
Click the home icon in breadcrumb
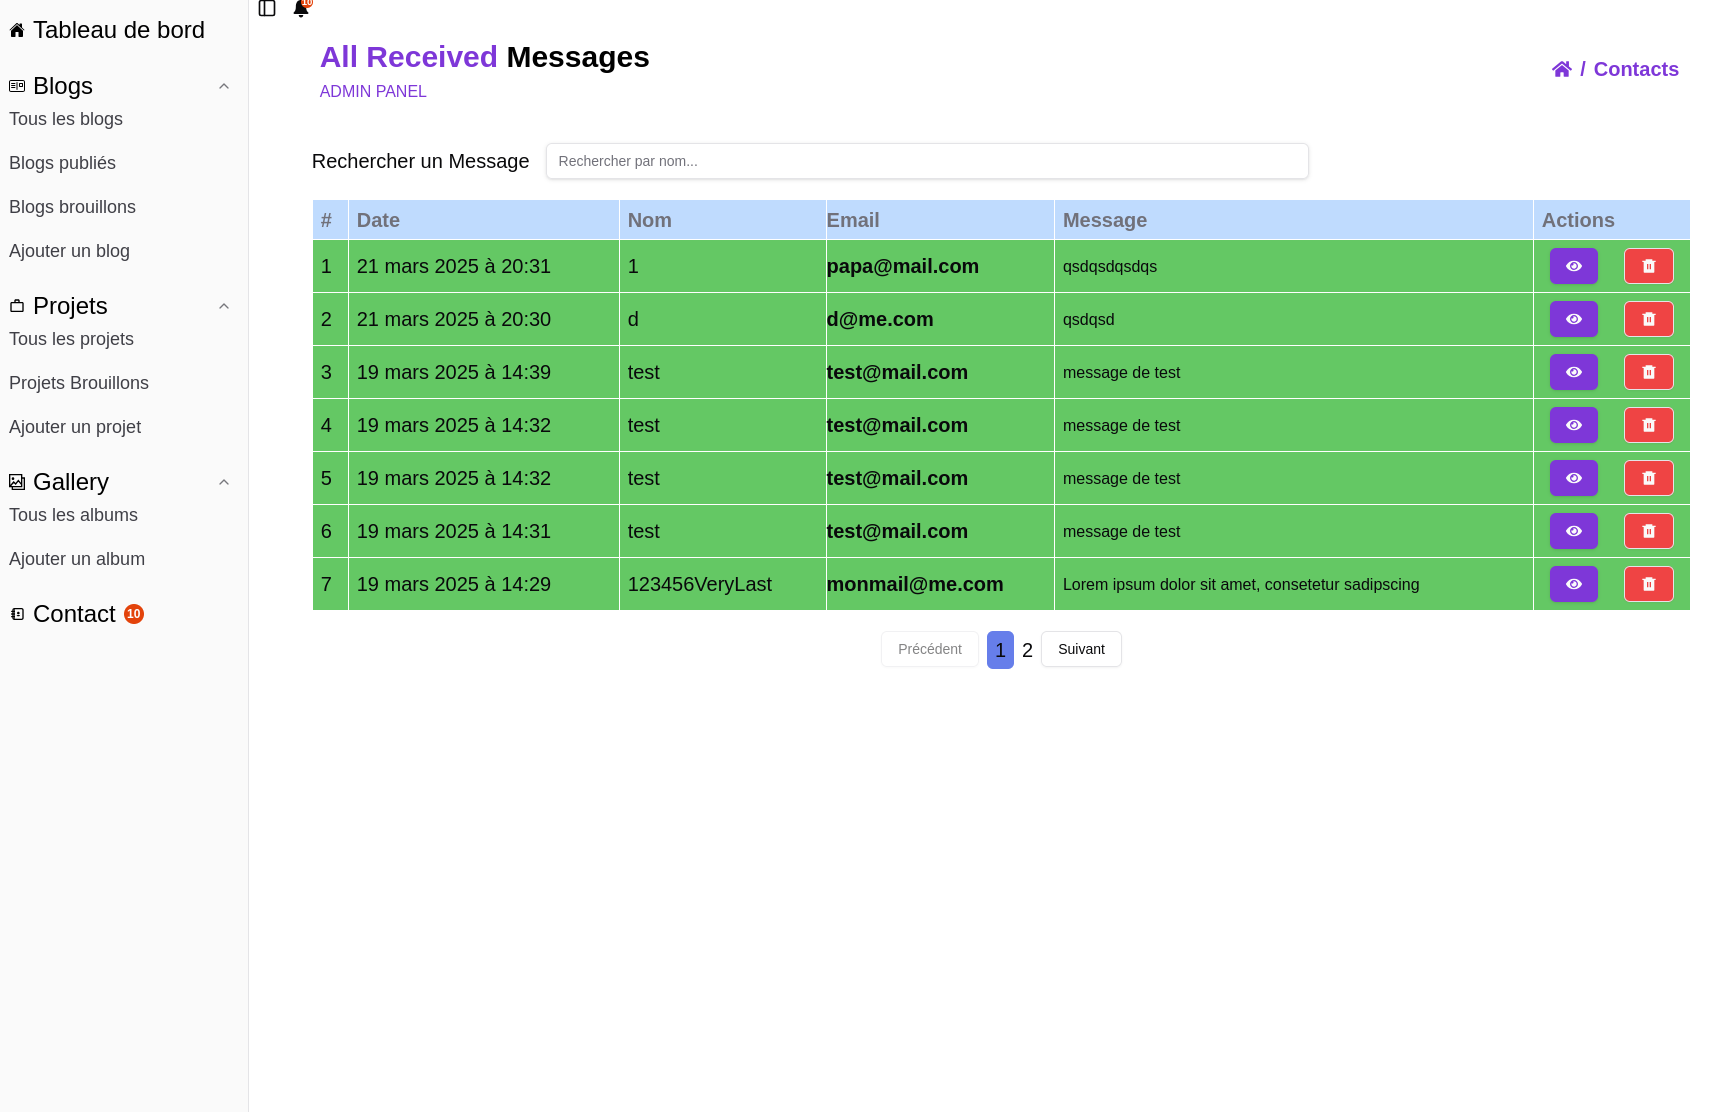tap(1561, 69)
